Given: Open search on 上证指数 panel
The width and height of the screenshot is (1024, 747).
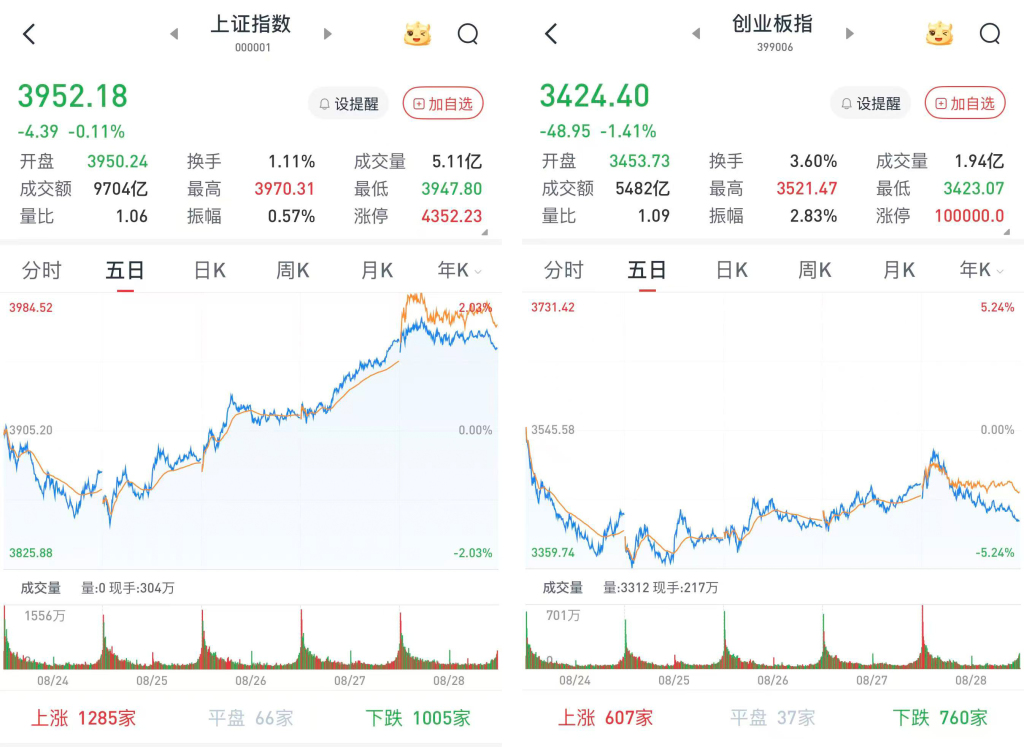Looking at the screenshot, I should [468, 34].
